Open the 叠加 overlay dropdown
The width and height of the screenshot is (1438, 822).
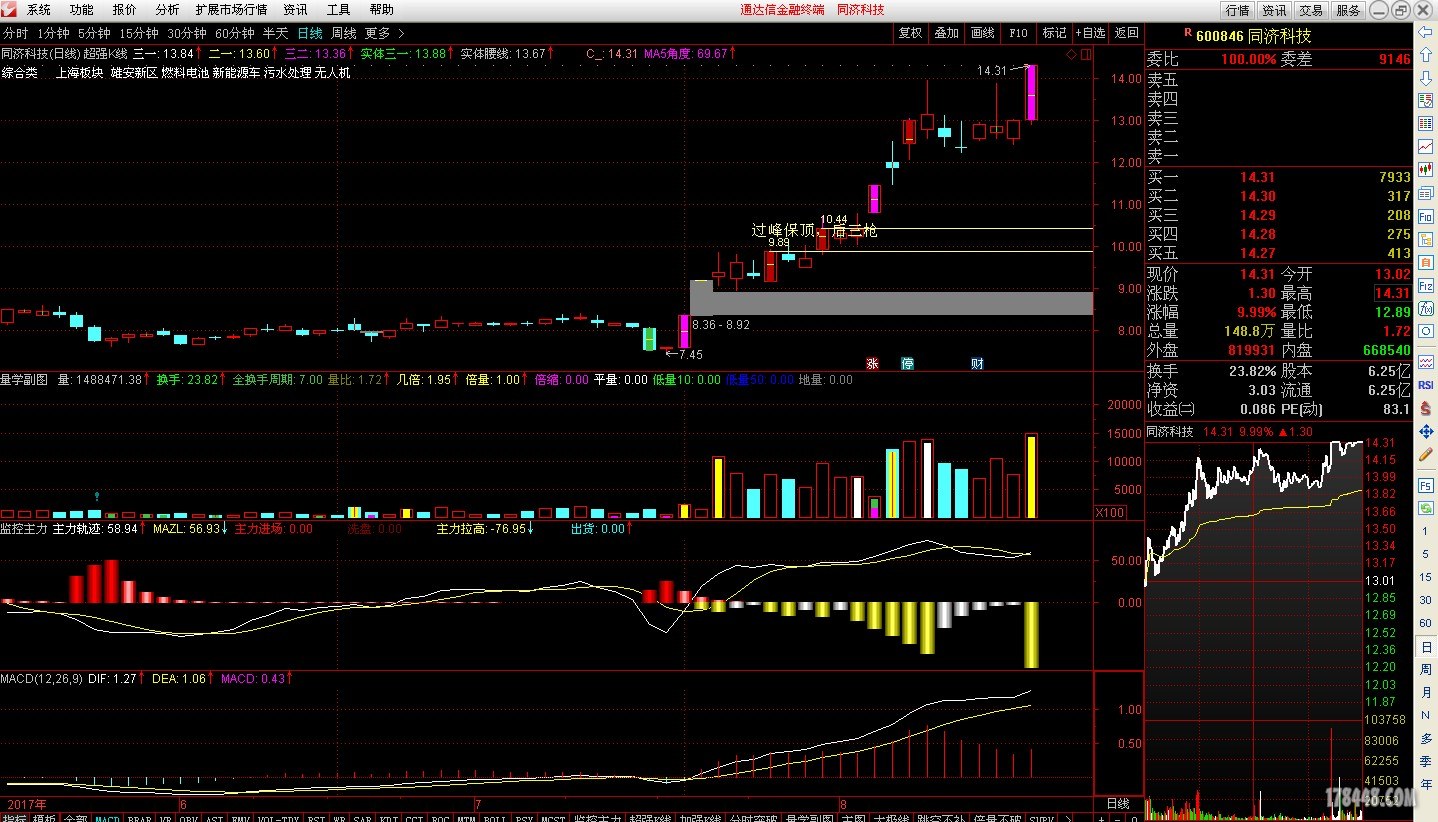(946, 33)
